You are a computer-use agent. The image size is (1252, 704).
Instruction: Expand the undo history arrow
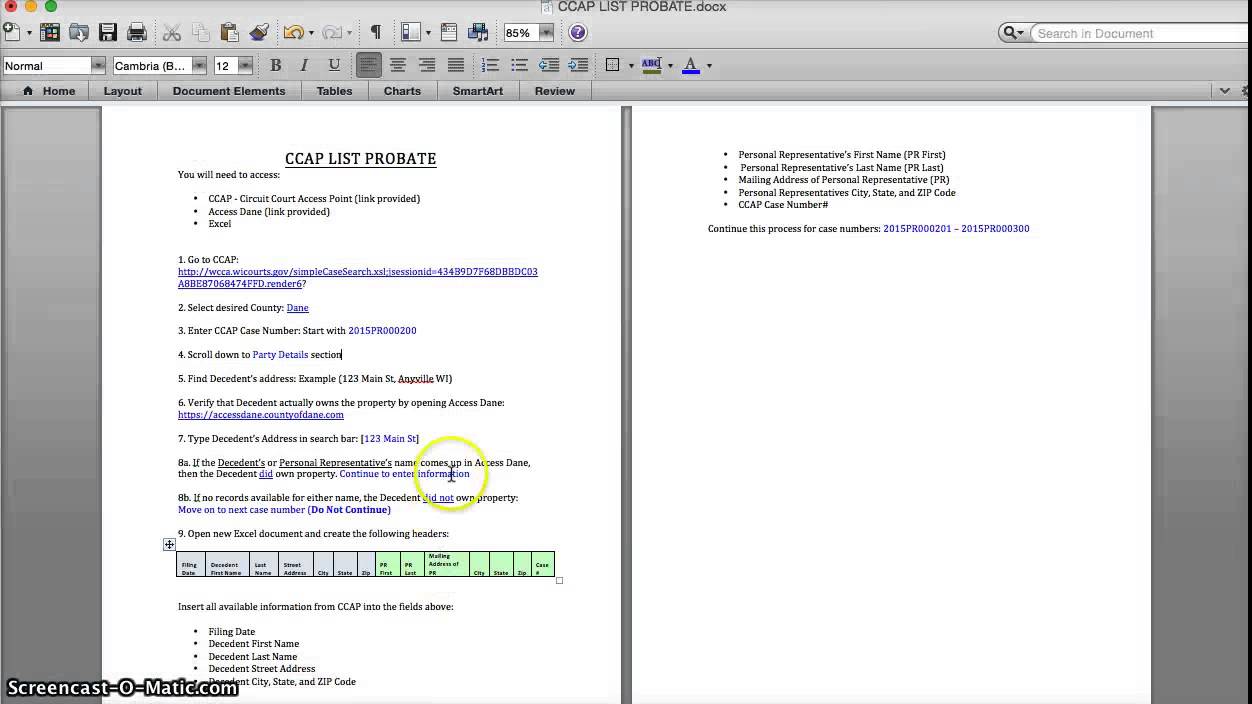click(311, 33)
